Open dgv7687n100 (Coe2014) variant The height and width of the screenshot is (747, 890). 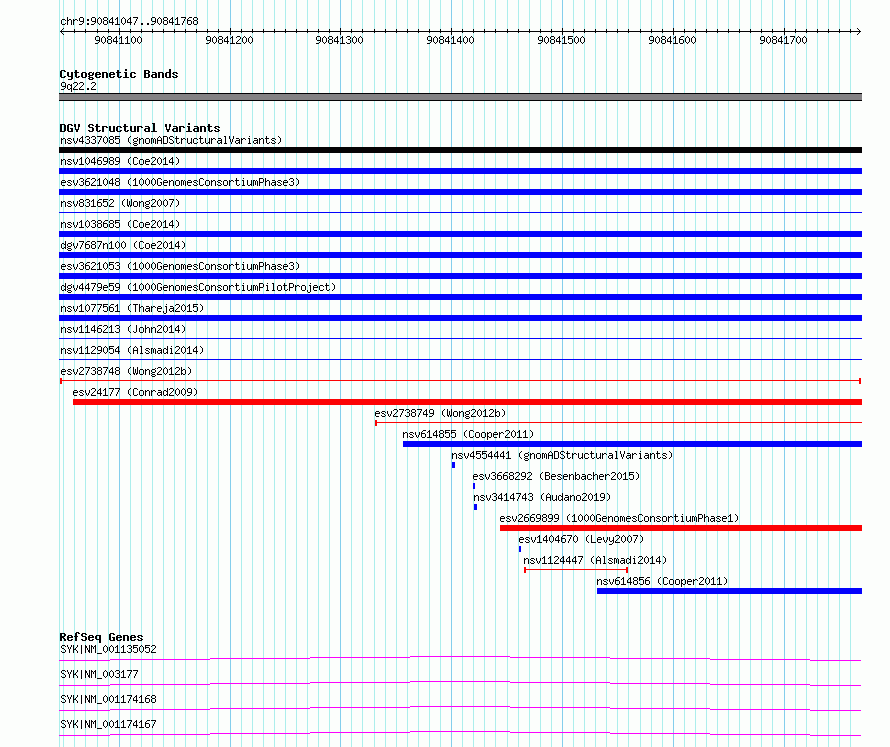123,245
